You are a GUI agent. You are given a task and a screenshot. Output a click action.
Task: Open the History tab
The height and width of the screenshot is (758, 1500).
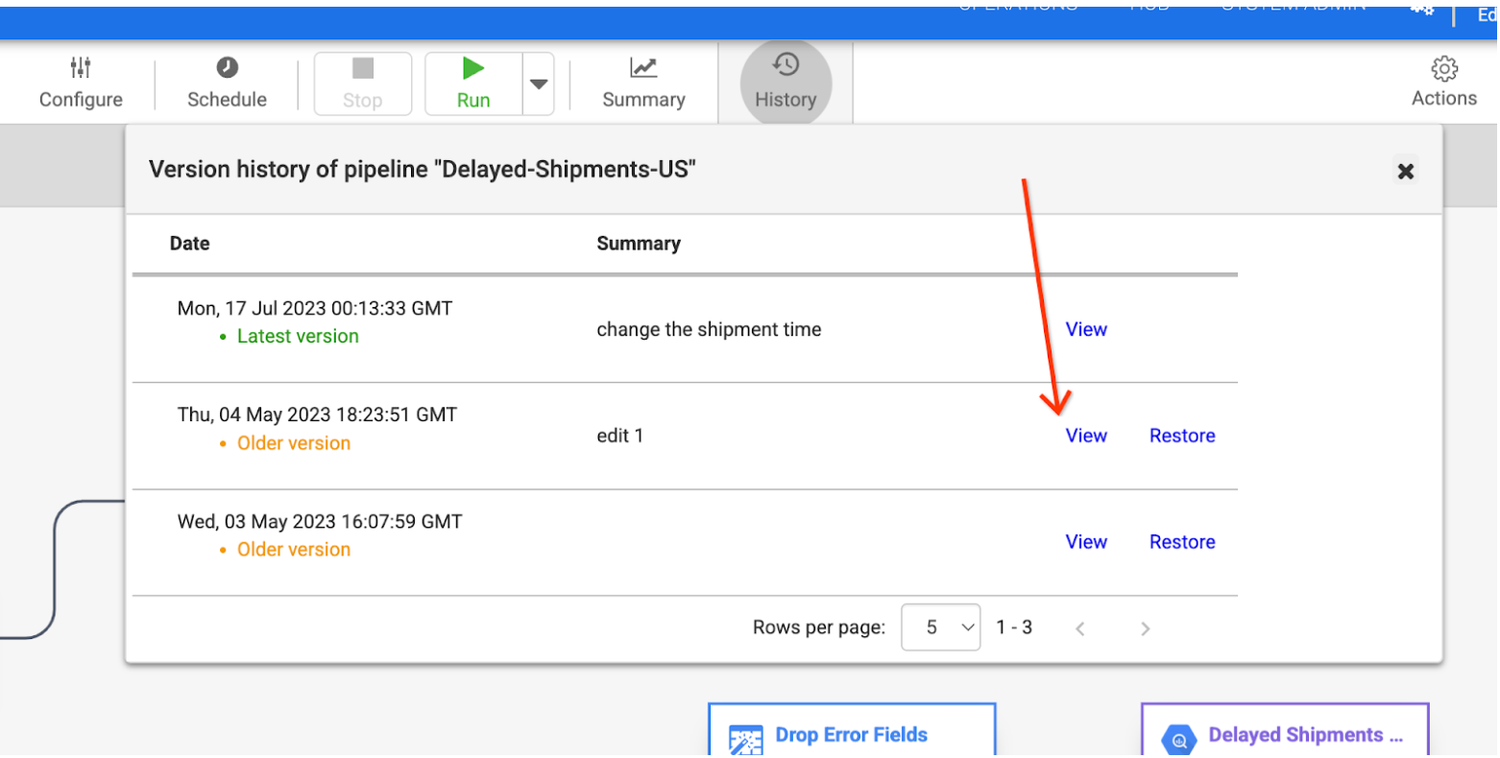click(786, 83)
